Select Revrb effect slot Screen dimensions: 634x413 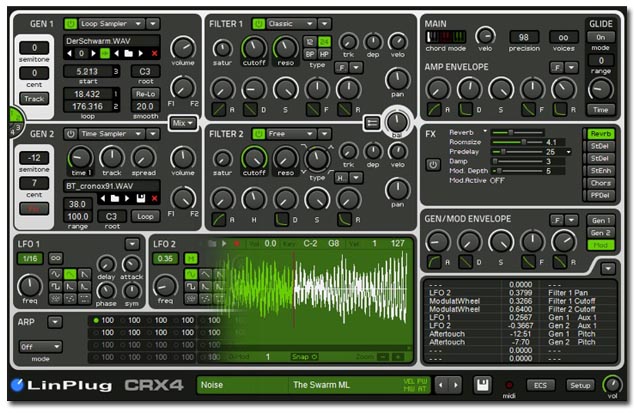[600, 134]
